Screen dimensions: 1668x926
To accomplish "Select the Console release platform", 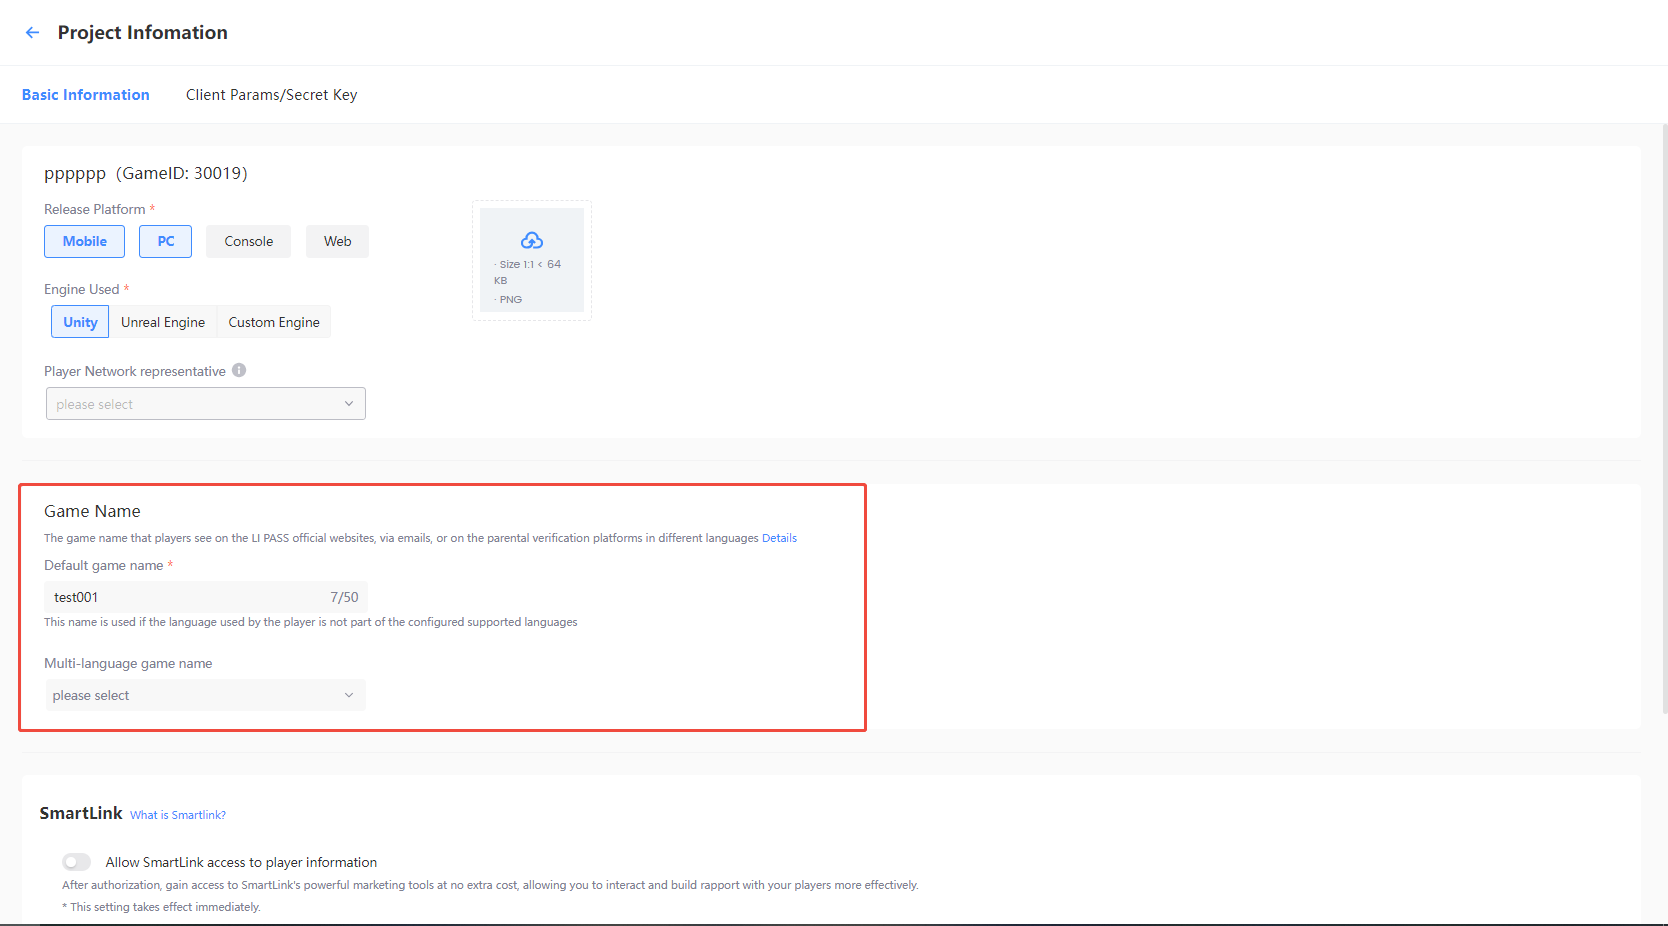I will (x=248, y=242).
